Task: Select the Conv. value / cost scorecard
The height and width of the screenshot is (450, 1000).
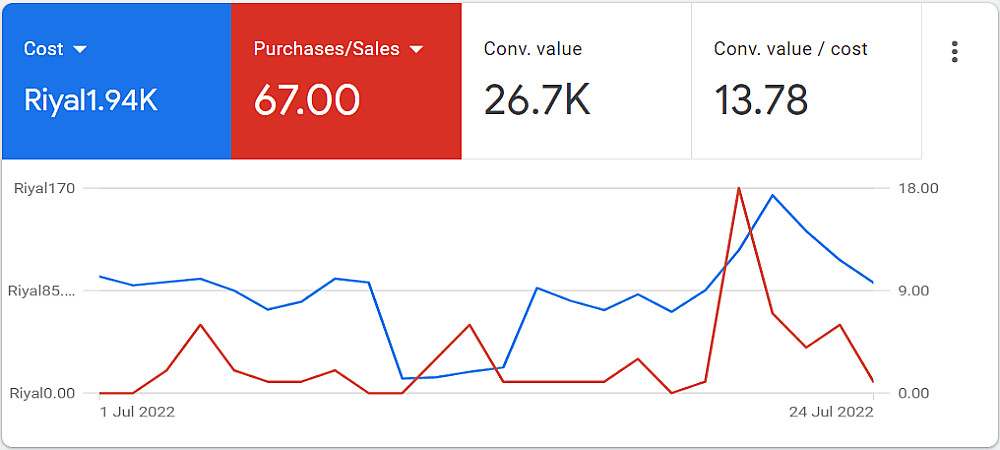Action: pos(806,81)
